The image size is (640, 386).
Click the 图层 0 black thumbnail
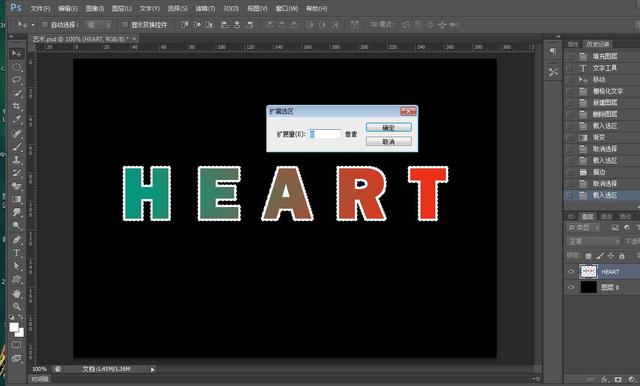click(x=588, y=287)
